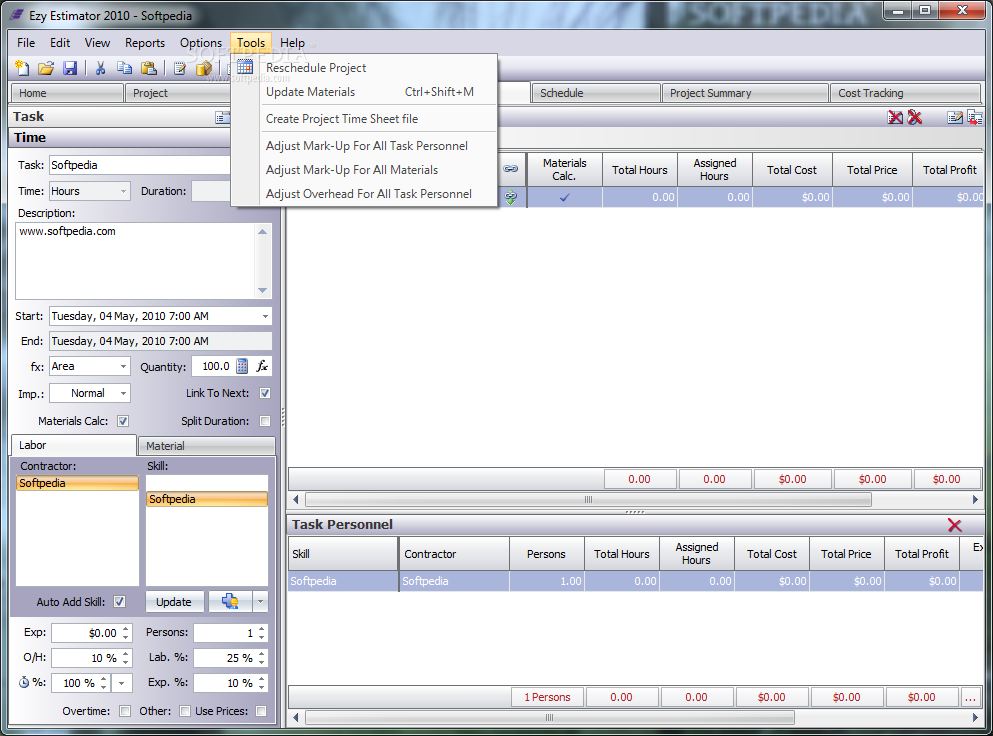Viewport: 993px width, 736px height.
Task: Click the edit task list pencil icon
Action: click(x=955, y=117)
